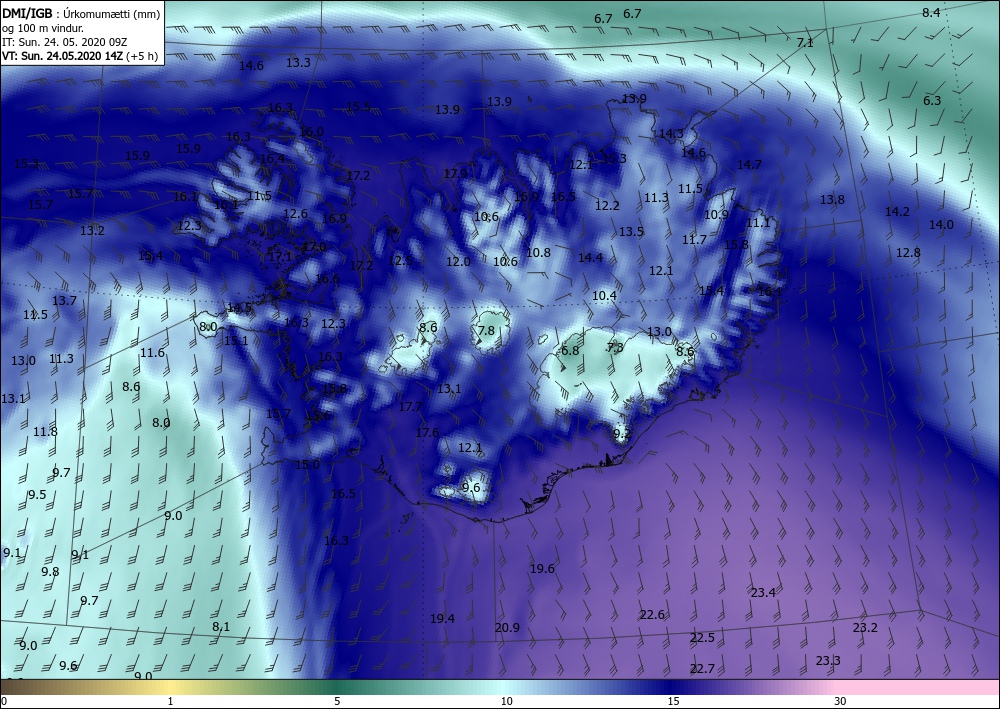Click the map value 19.4

442,618
